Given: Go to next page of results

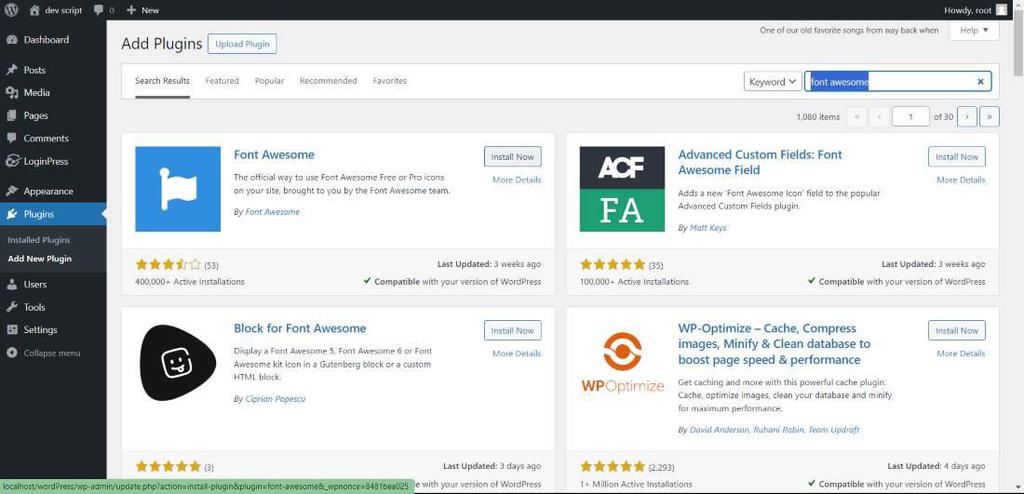Looking at the screenshot, I should (966, 117).
